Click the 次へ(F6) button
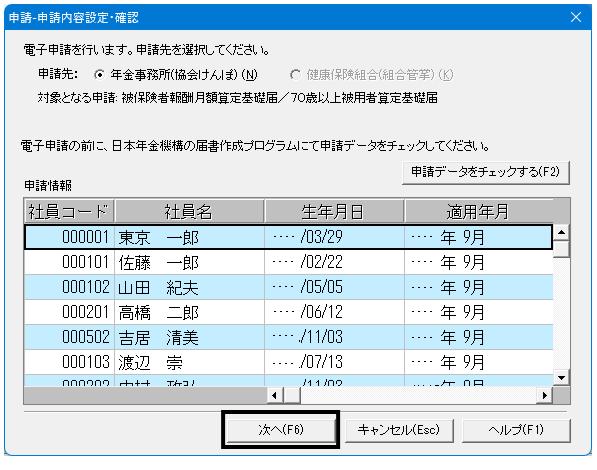This screenshot has height=470, width=597. pos(280,430)
